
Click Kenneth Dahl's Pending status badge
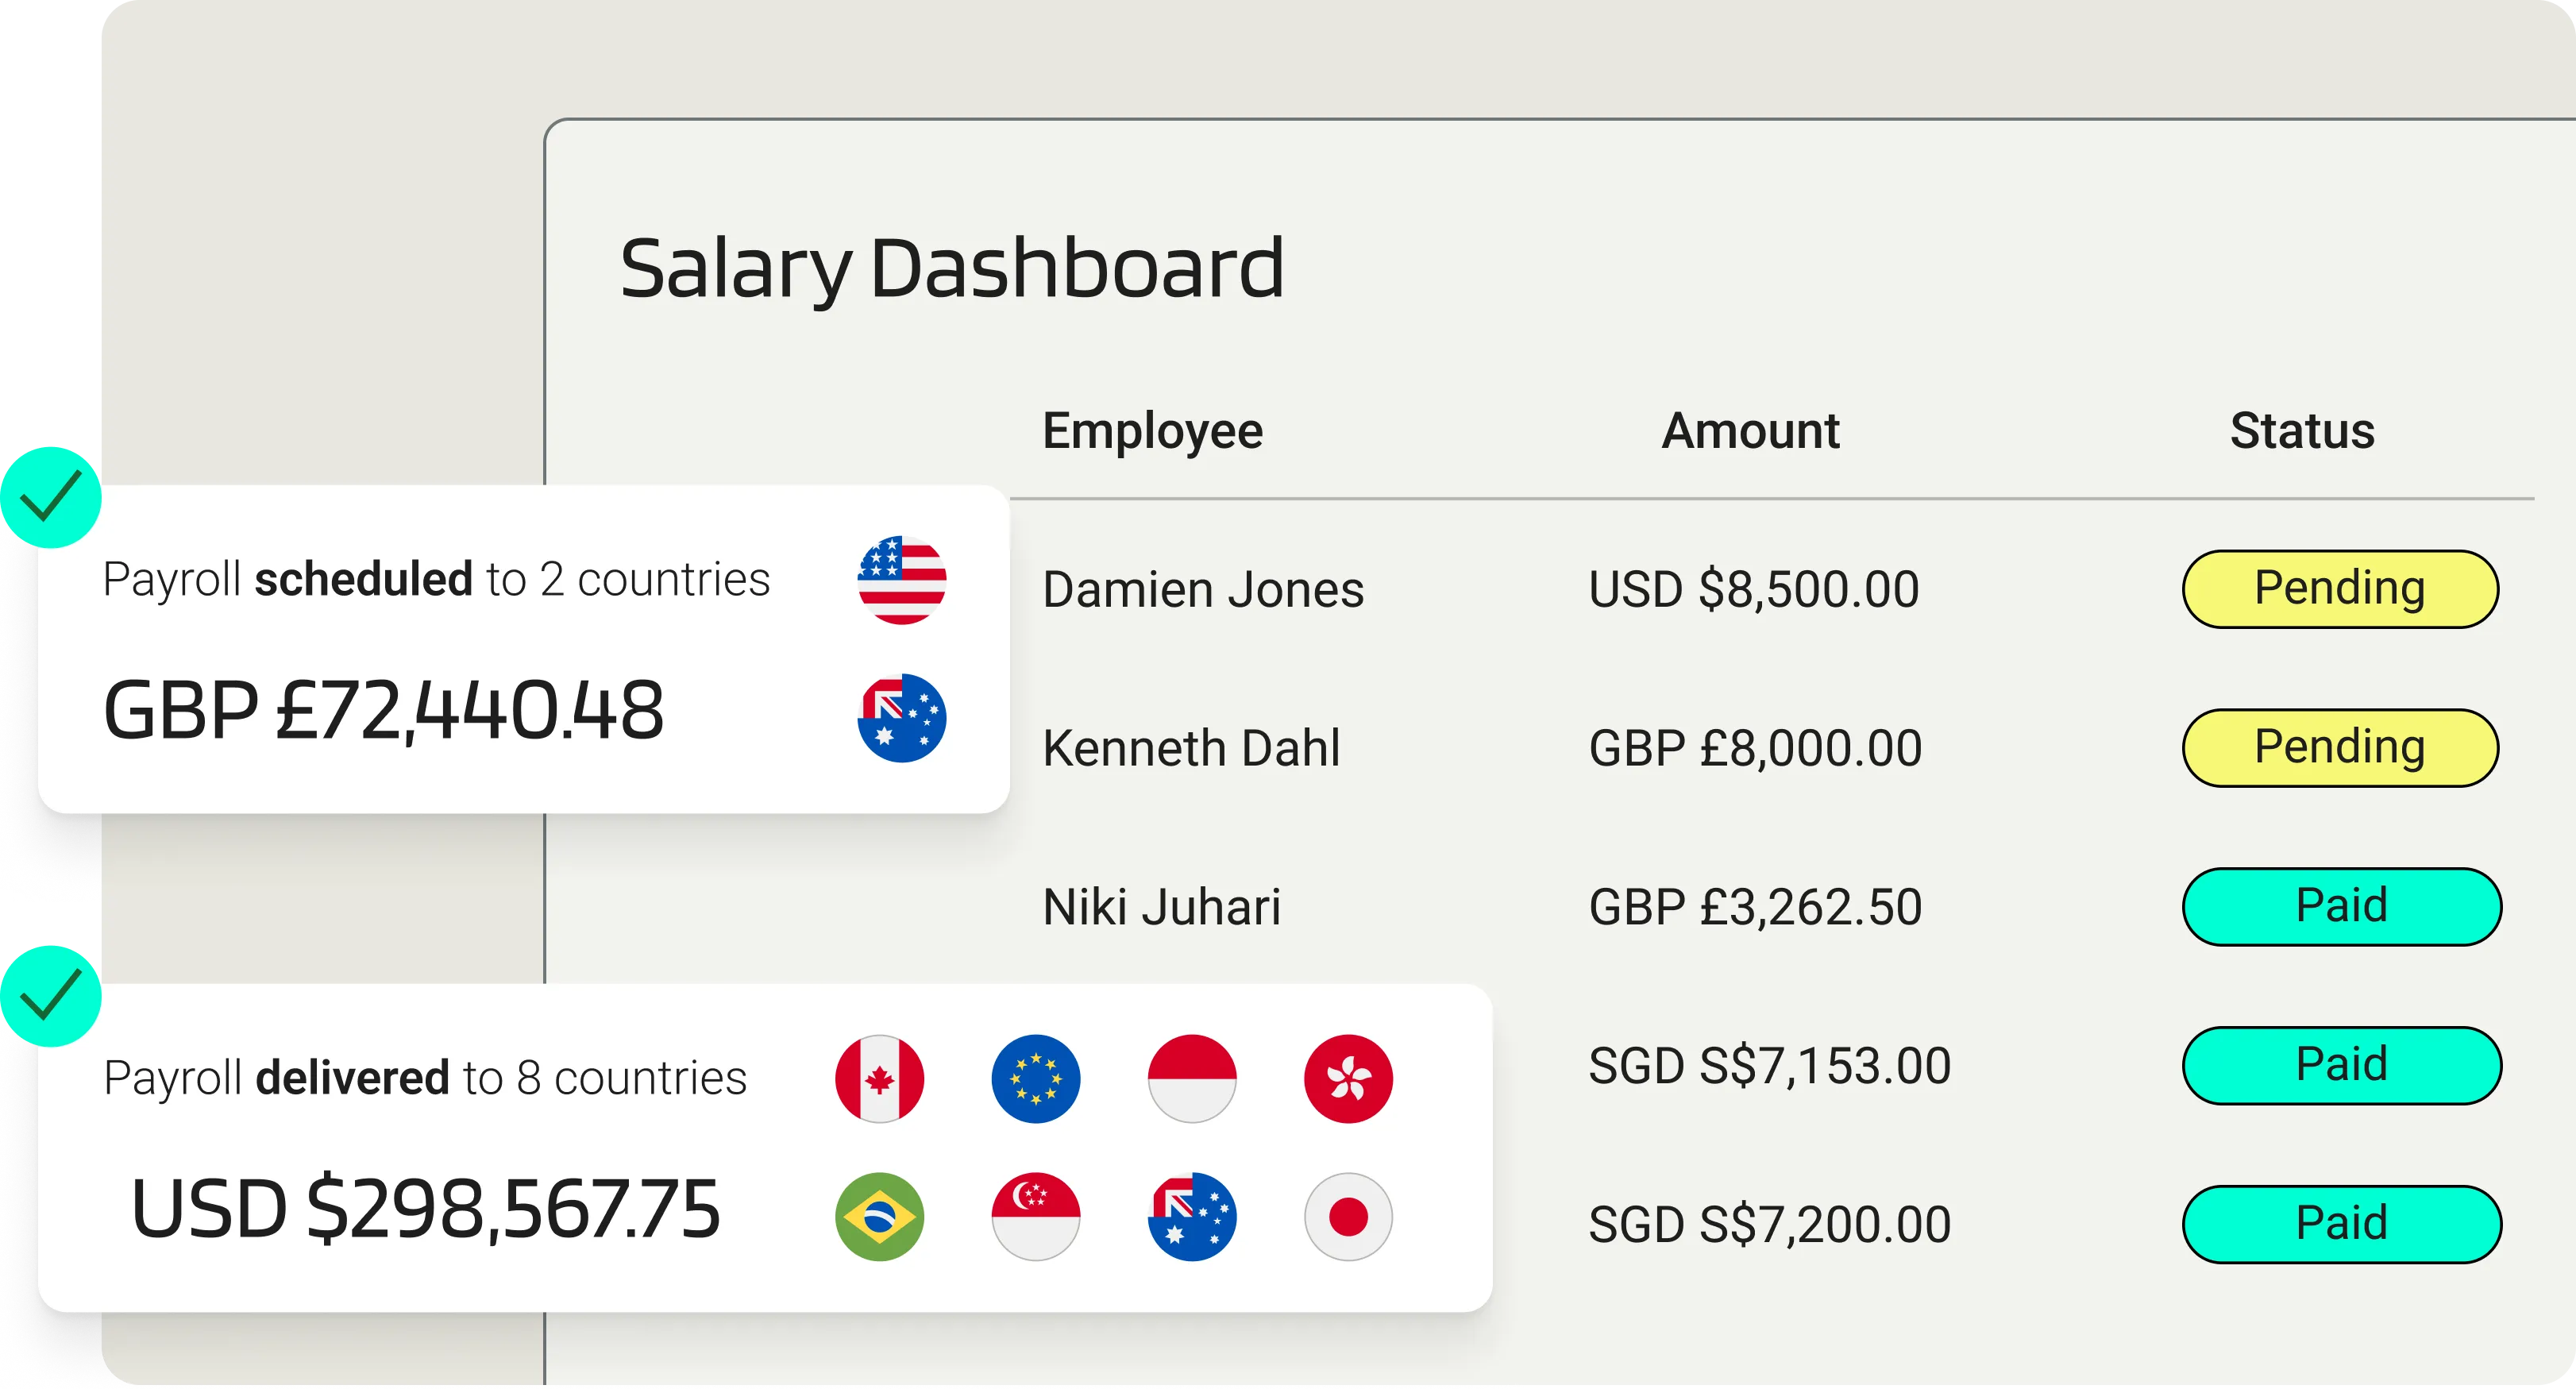(x=2340, y=748)
